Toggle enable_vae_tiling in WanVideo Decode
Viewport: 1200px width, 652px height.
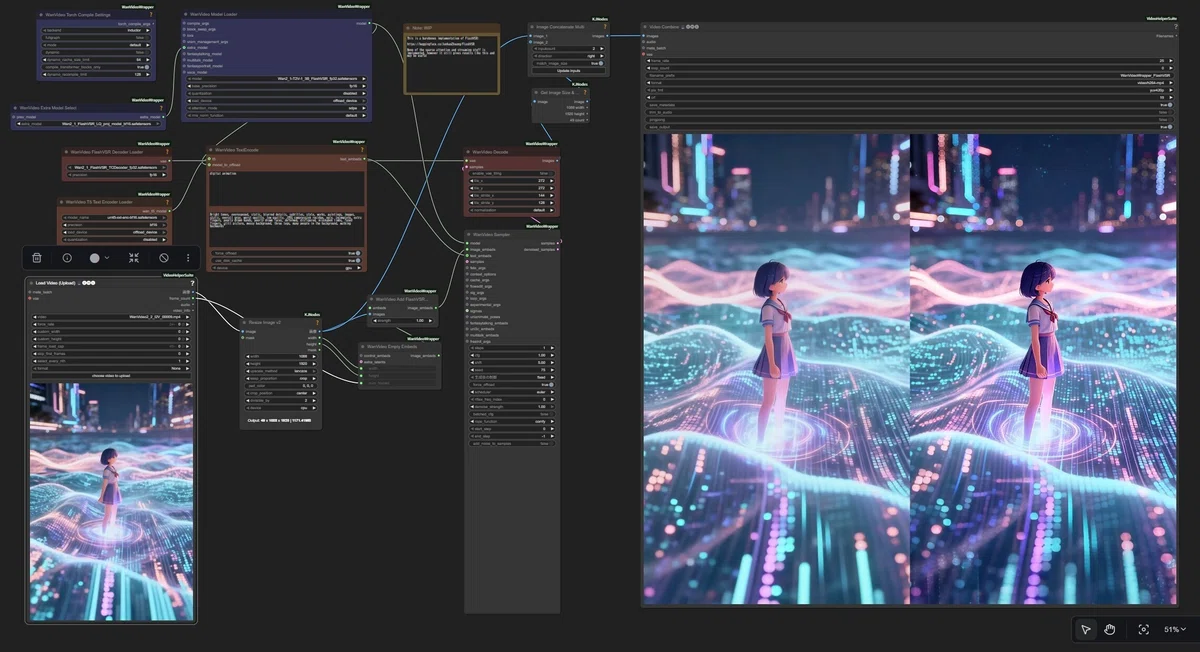[512, 174]
